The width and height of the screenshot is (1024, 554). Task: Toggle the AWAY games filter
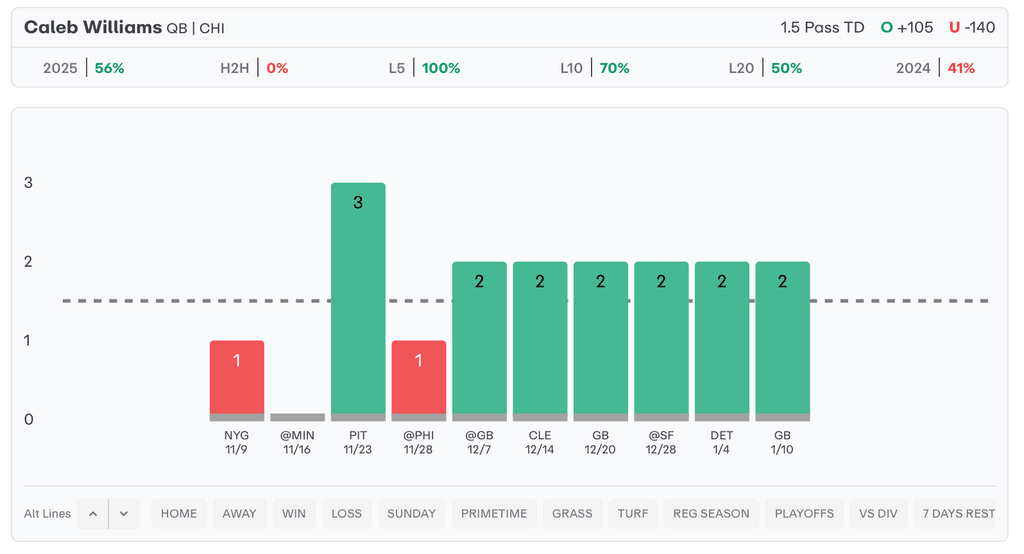point(240,514)
